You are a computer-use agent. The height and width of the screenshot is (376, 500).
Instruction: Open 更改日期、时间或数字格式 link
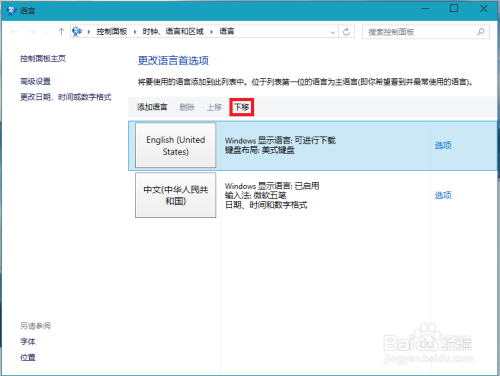point(66,97)
